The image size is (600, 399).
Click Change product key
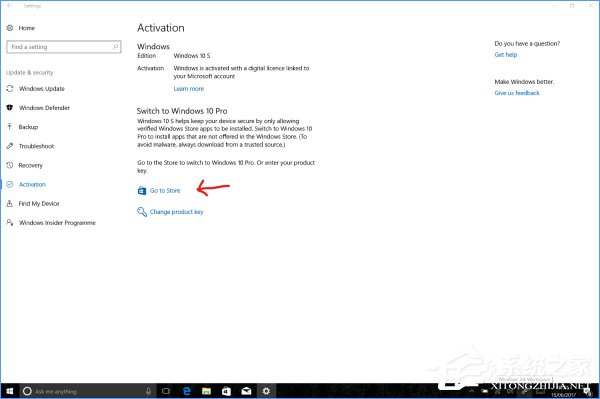[x=176, y=212]
